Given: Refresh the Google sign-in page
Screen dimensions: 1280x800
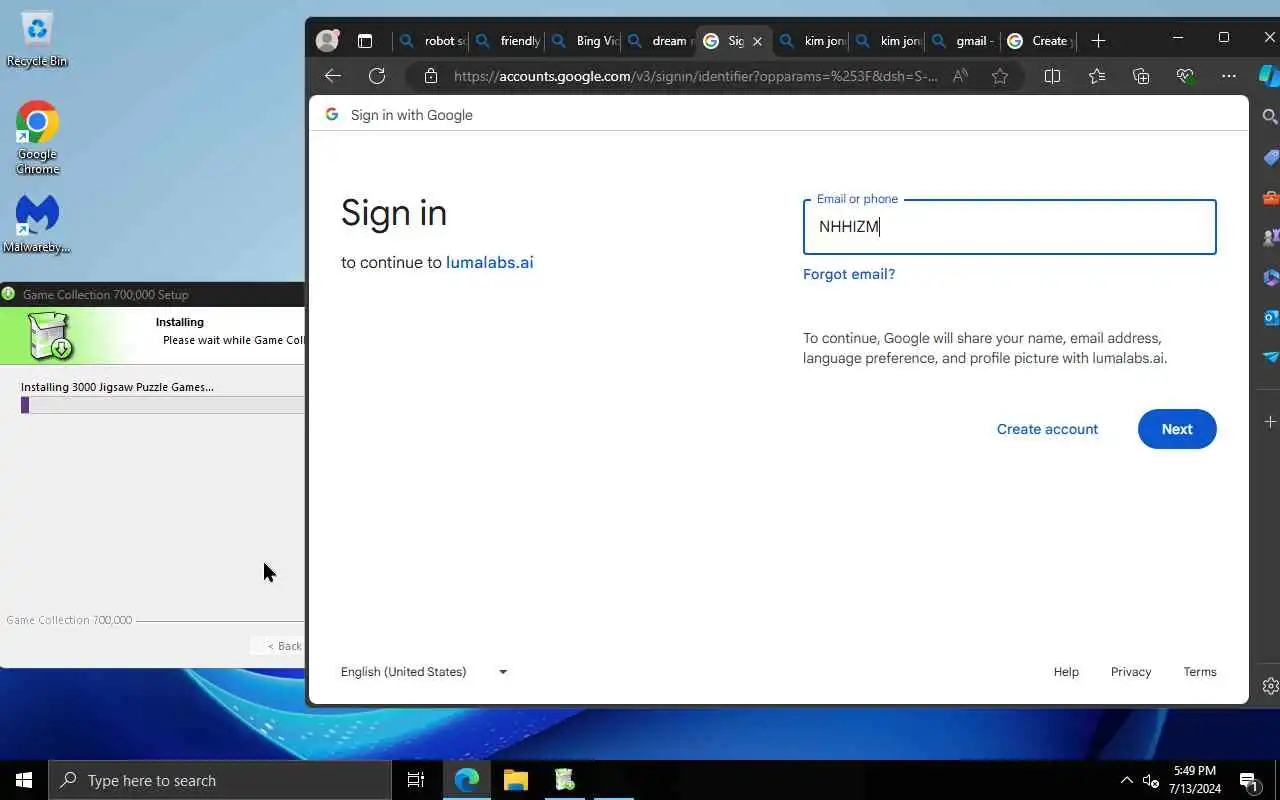Looking at the screenshot, I should coord(377,76).
